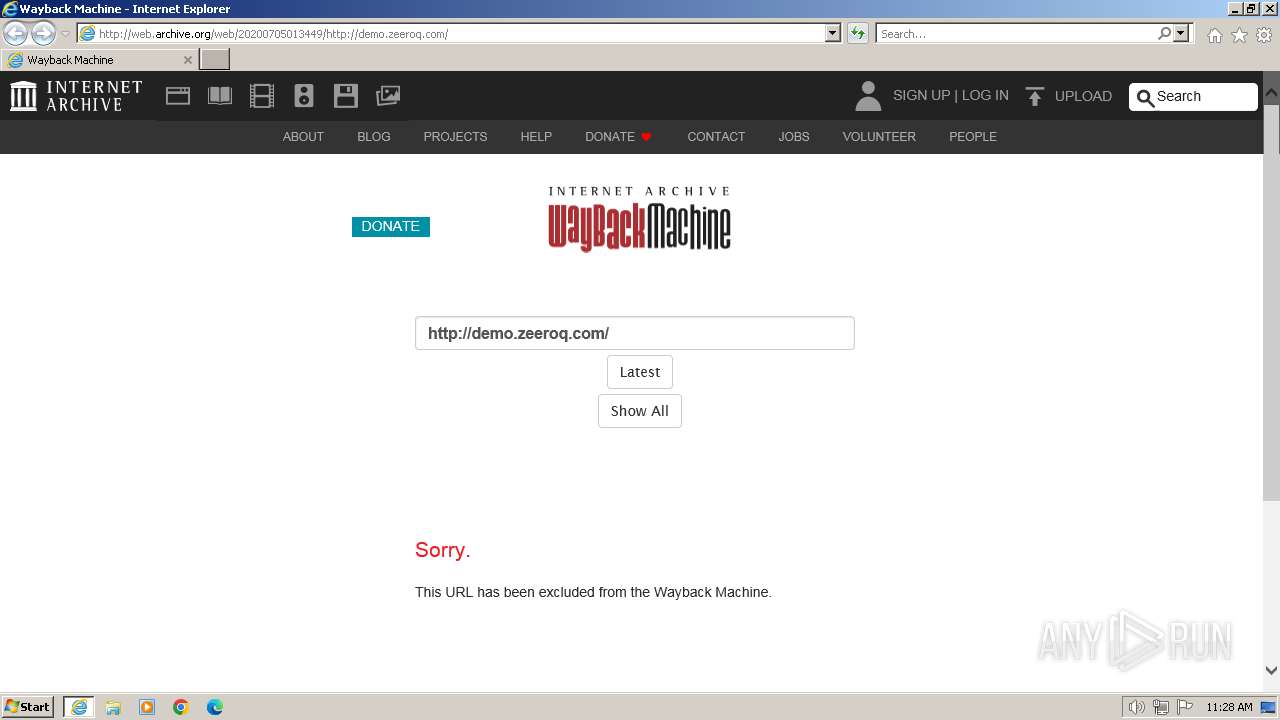1280x720 pixels.
Task: Open the Chrome taskbar icon
Action: click(181, 707)
